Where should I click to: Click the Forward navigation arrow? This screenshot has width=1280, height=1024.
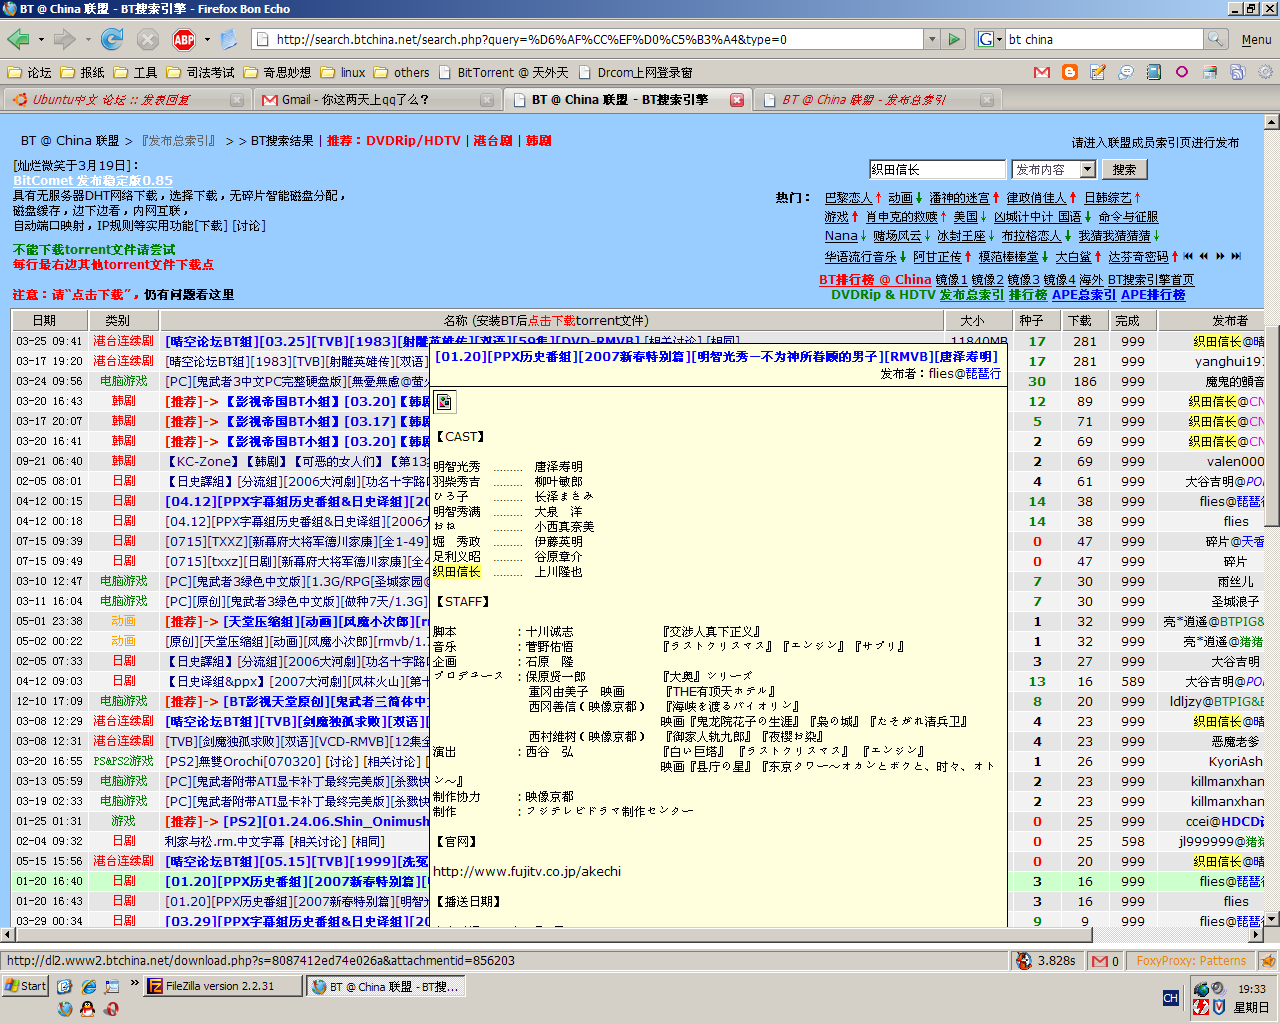click(64, 39)
